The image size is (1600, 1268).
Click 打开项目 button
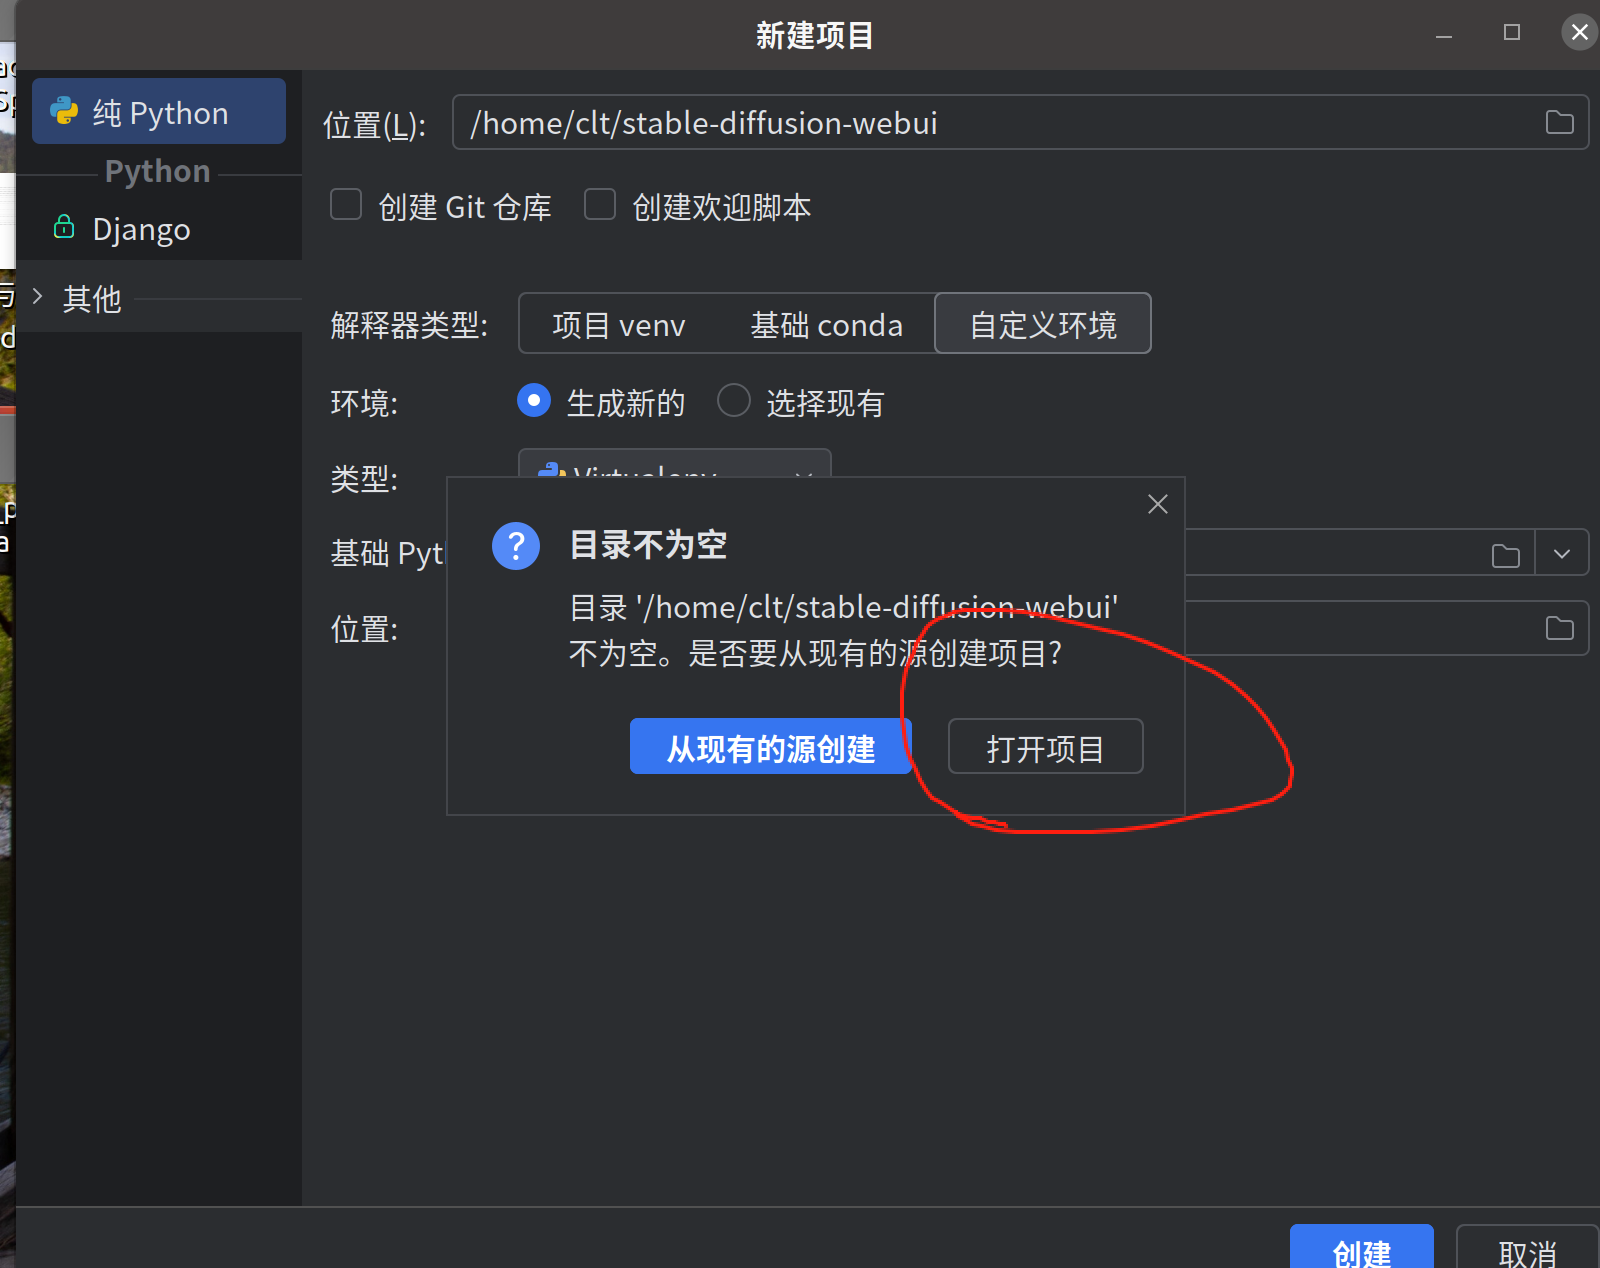(1045, 746)
